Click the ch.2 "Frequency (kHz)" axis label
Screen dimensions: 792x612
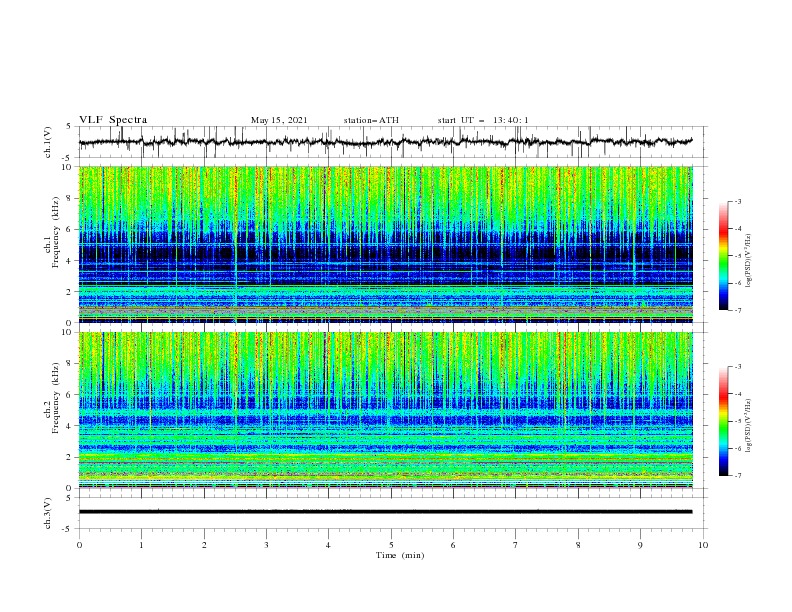[x=56, y=398]
